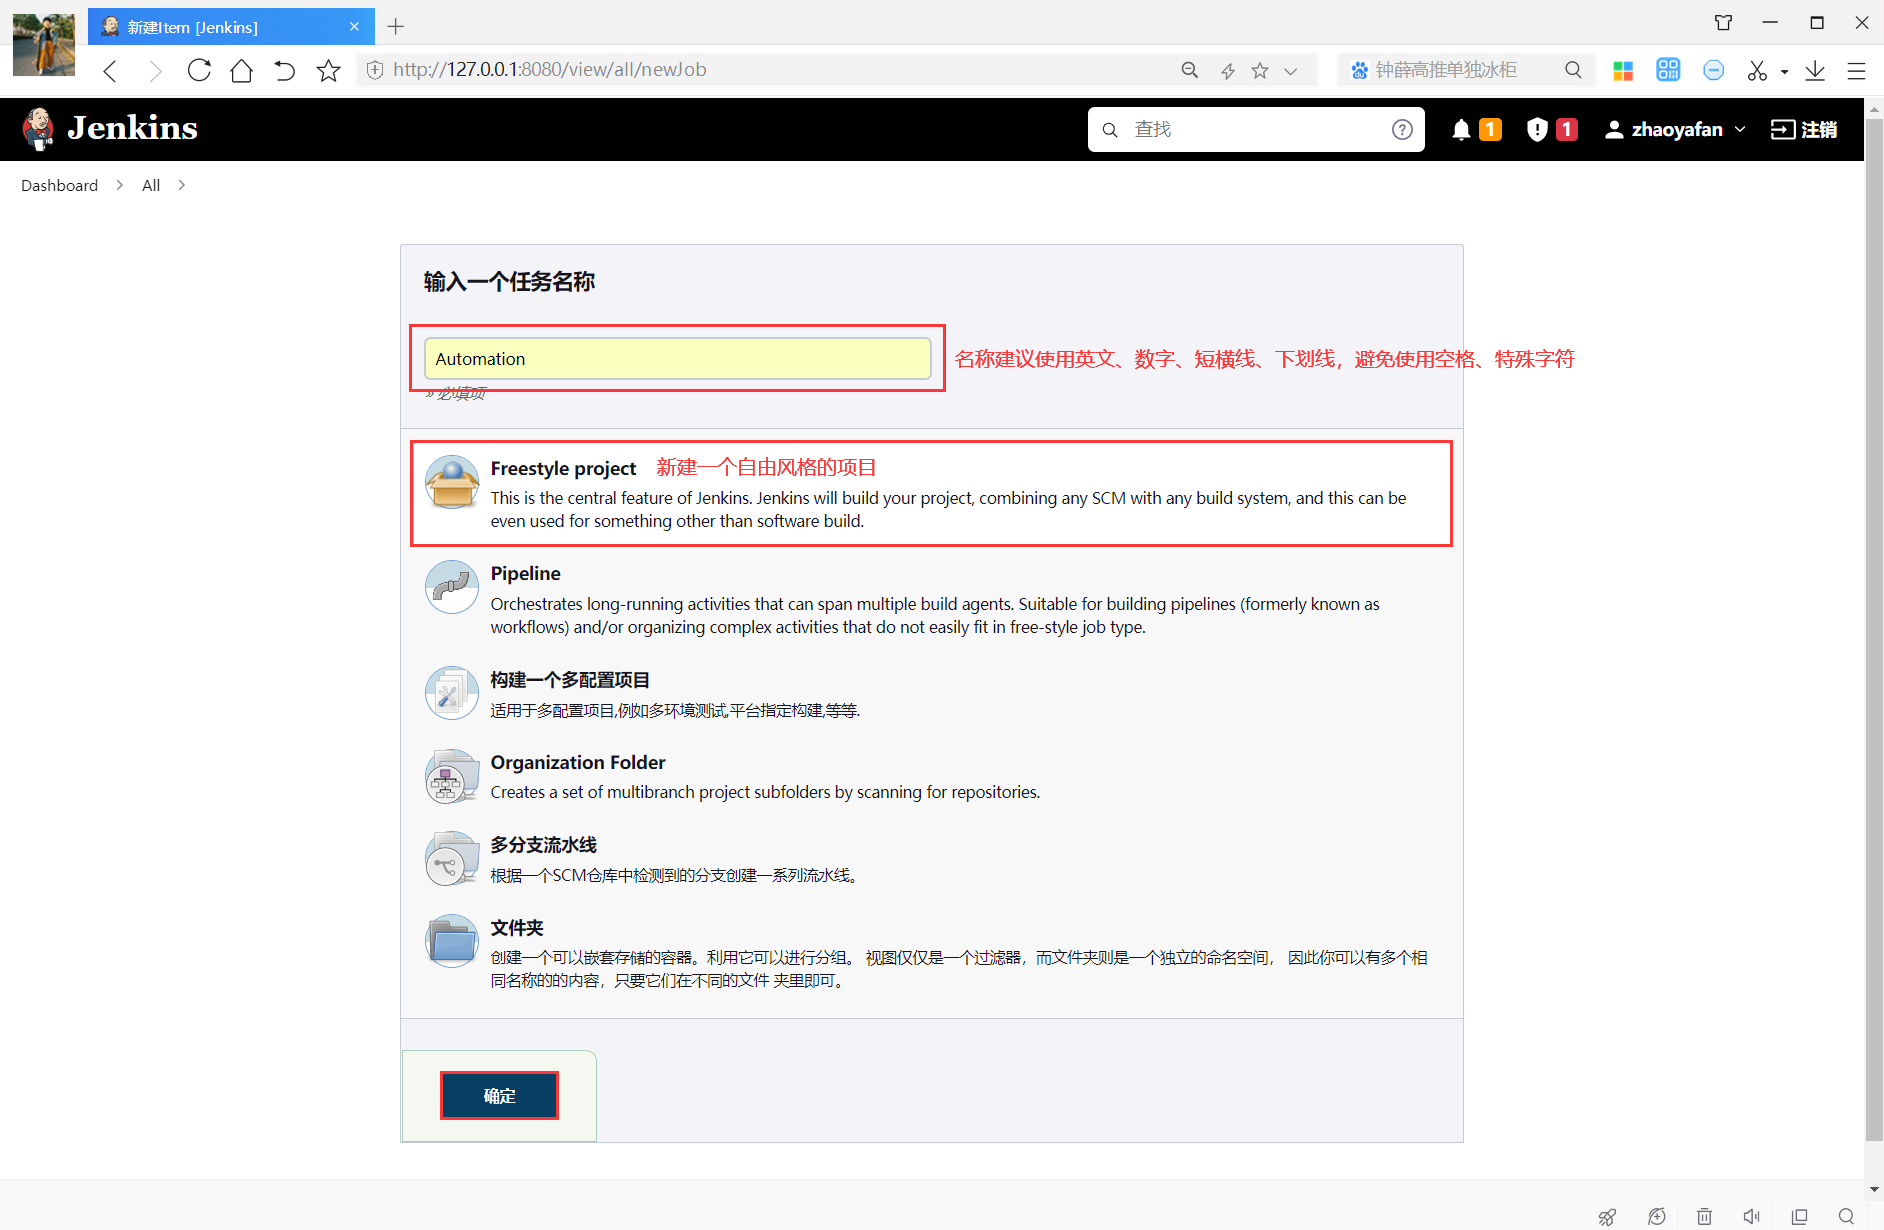Open colorful apps grid icon
The image size is (1884, 1230).
coord(1623,70)
